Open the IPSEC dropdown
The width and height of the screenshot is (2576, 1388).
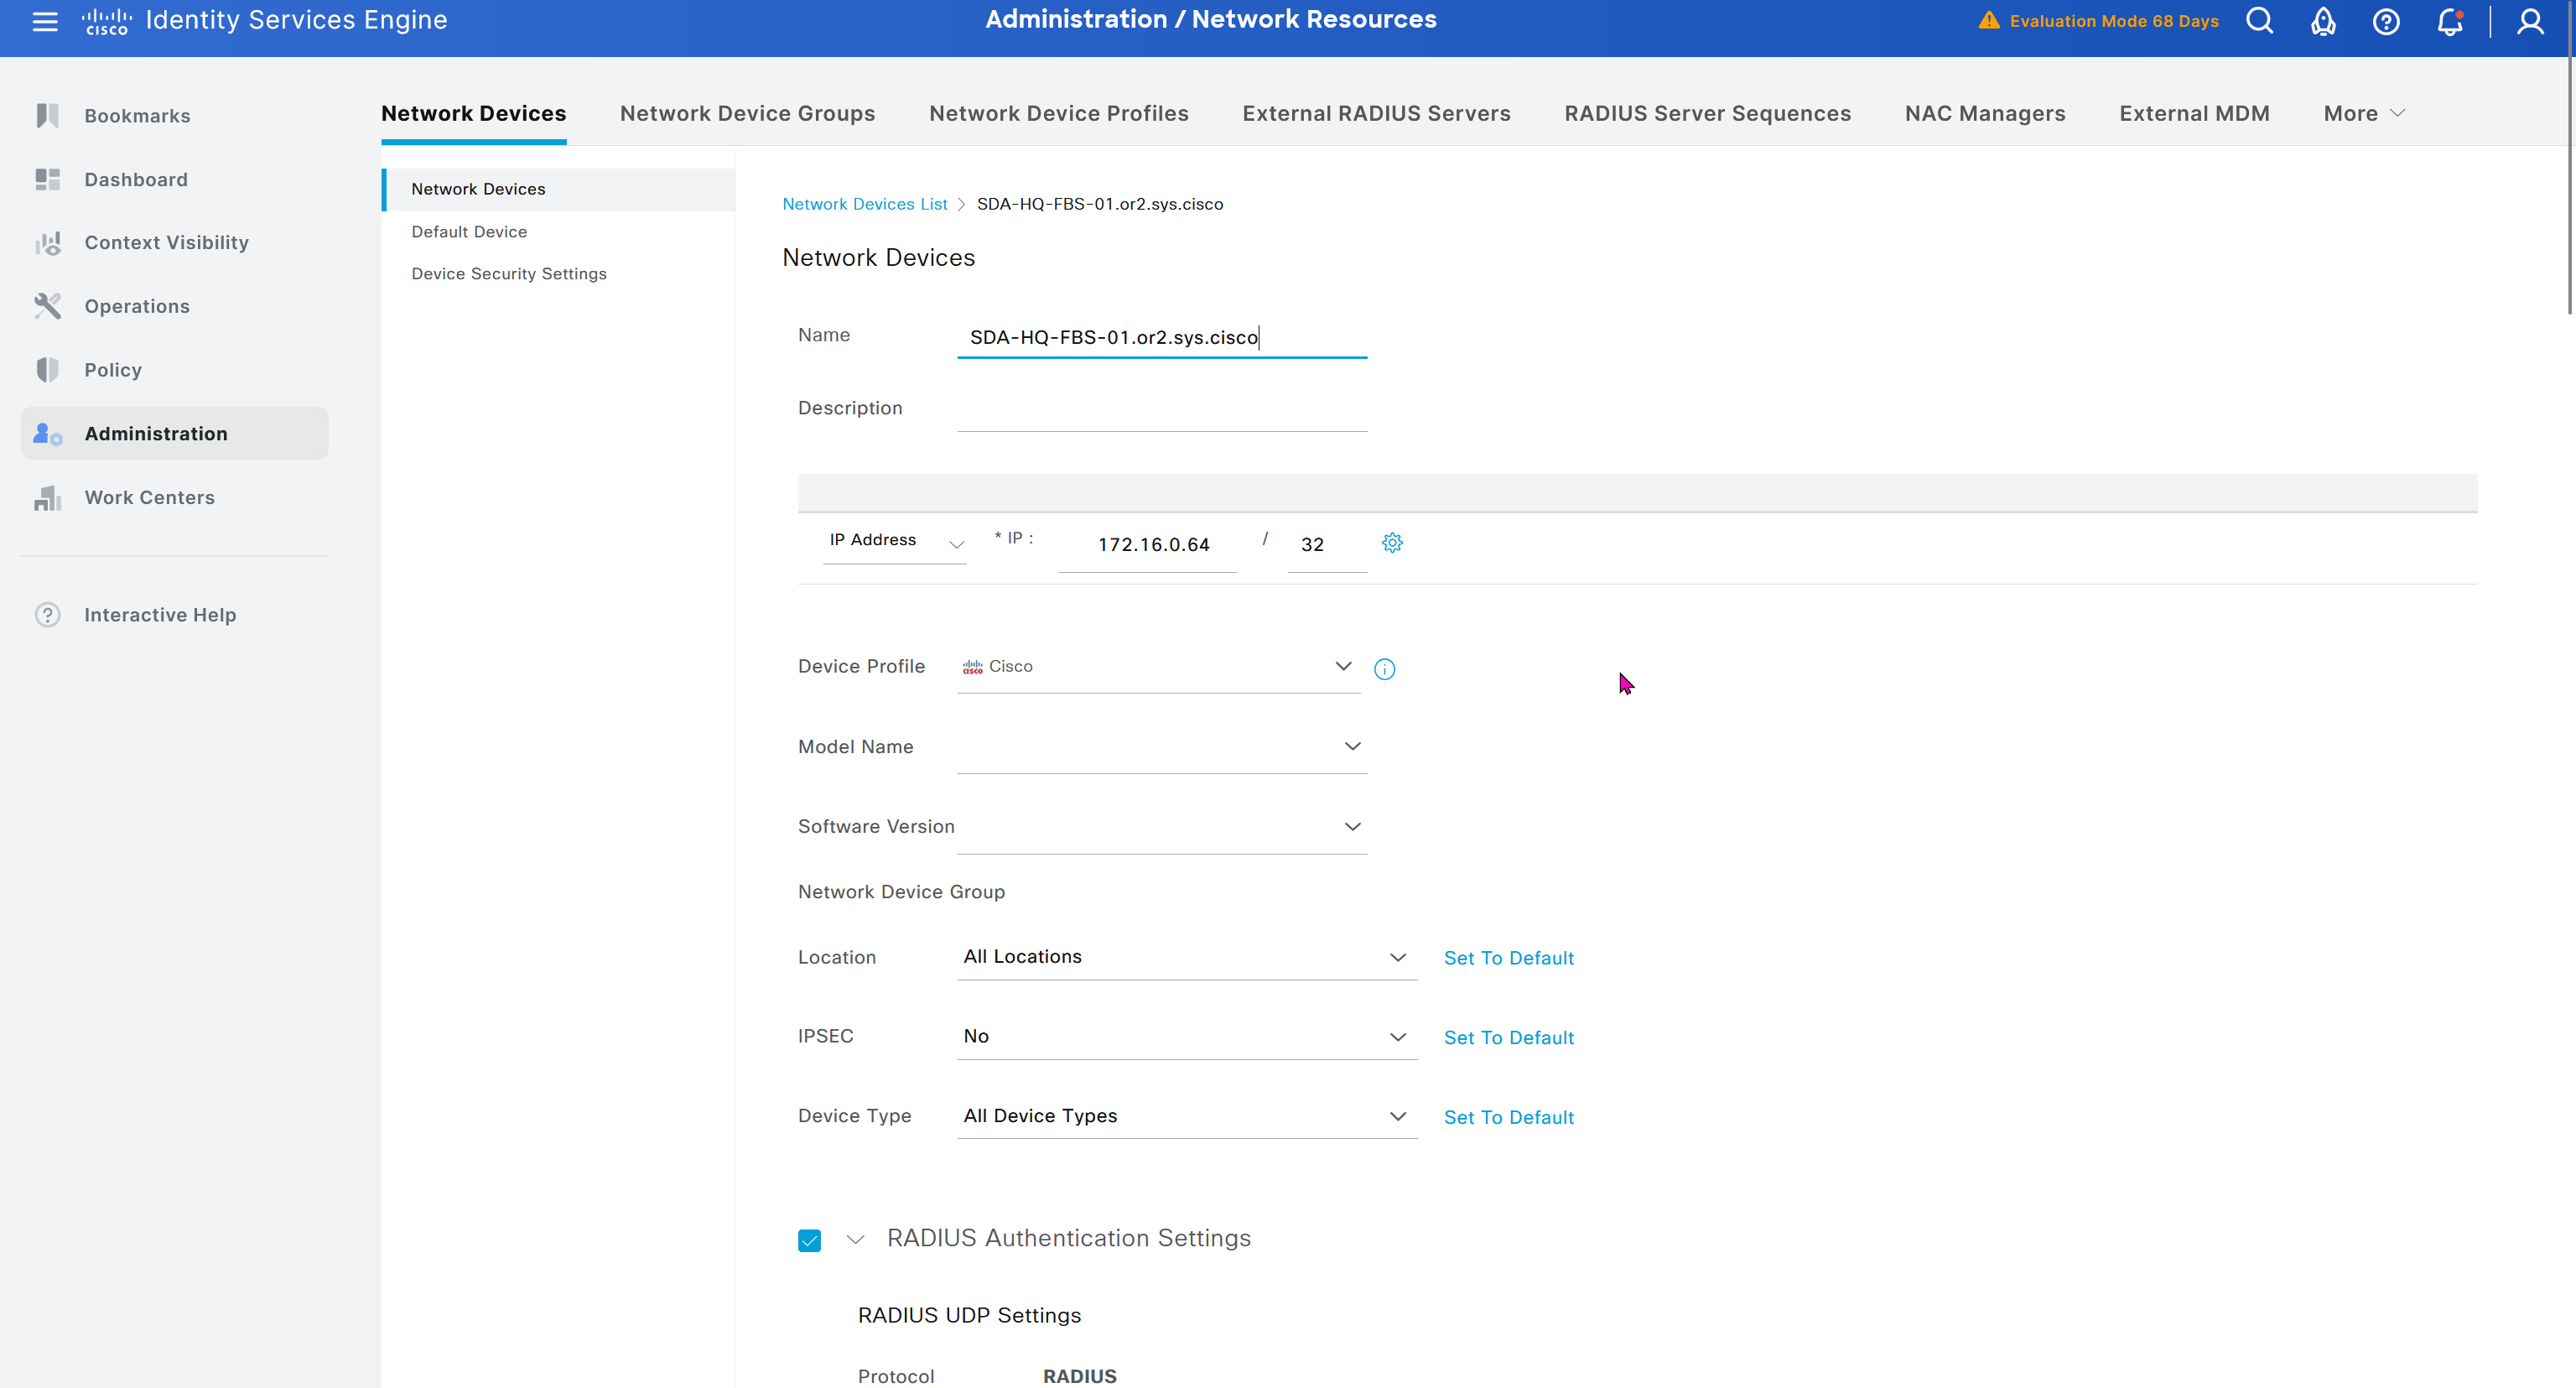pyautogui.click(x=1186, y=1037)
